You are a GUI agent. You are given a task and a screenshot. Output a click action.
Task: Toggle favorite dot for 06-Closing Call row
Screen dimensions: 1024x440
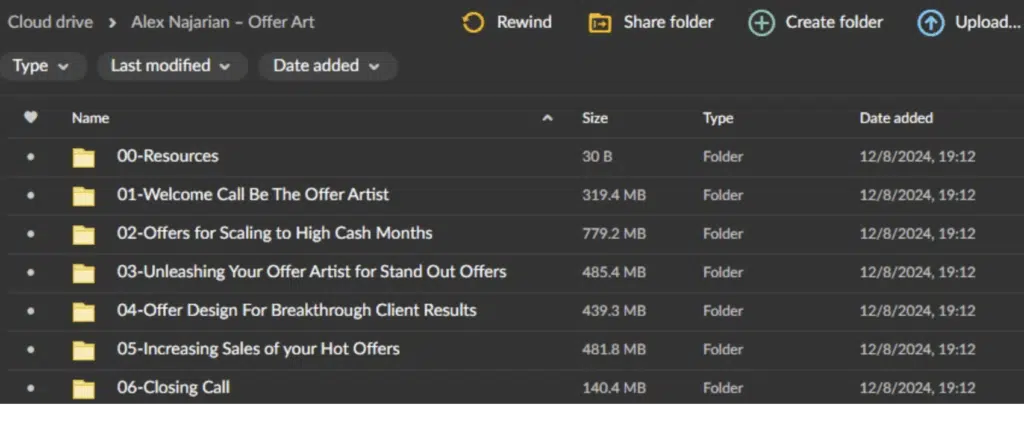coord(31,388)
